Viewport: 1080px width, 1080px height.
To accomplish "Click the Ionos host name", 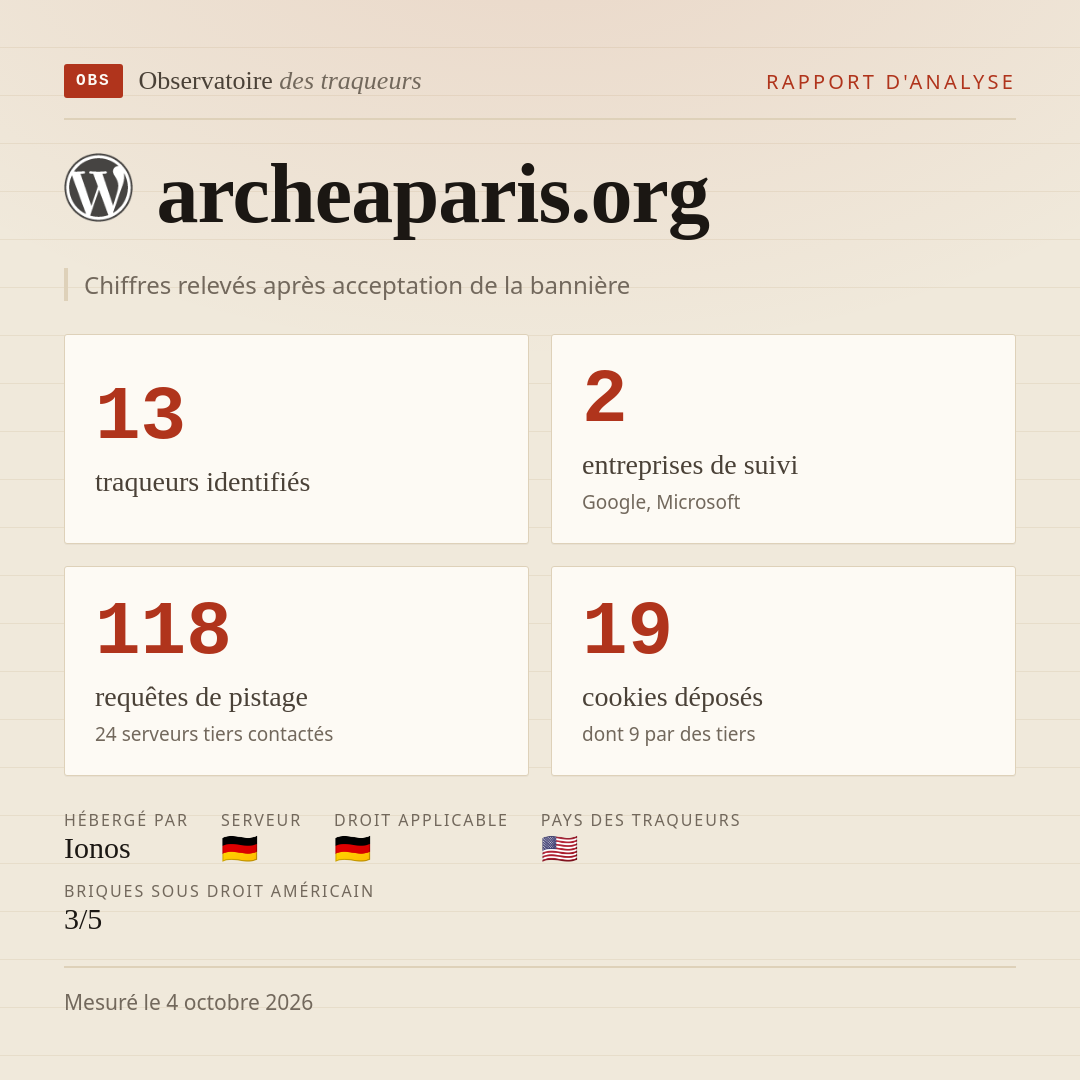I will (97, 849).
